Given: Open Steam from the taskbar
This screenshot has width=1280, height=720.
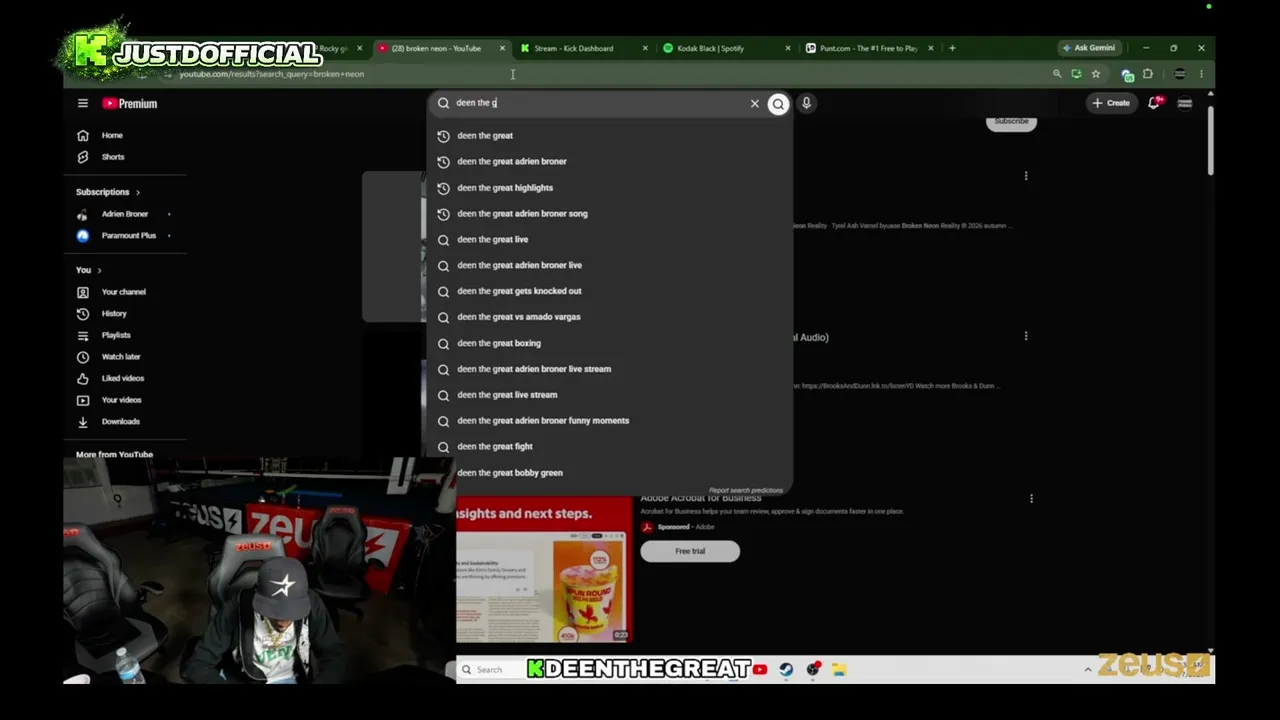Looking at the screenshot, I should [787, 670].
